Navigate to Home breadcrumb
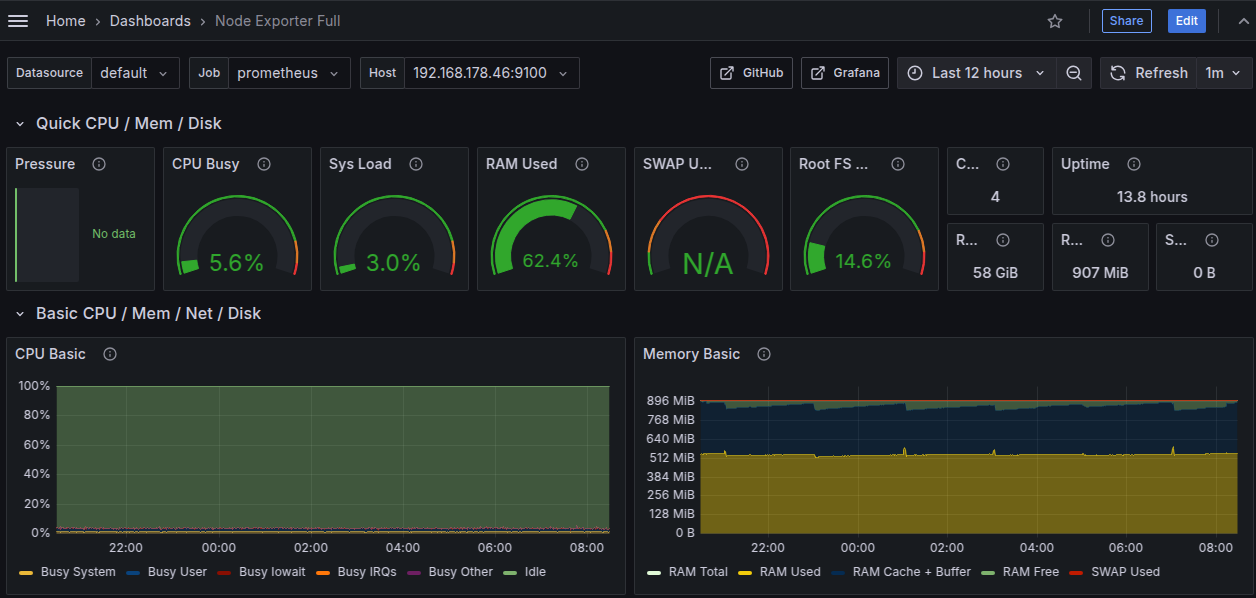Screen dimensions: 1256x598 tap(65, 21)
